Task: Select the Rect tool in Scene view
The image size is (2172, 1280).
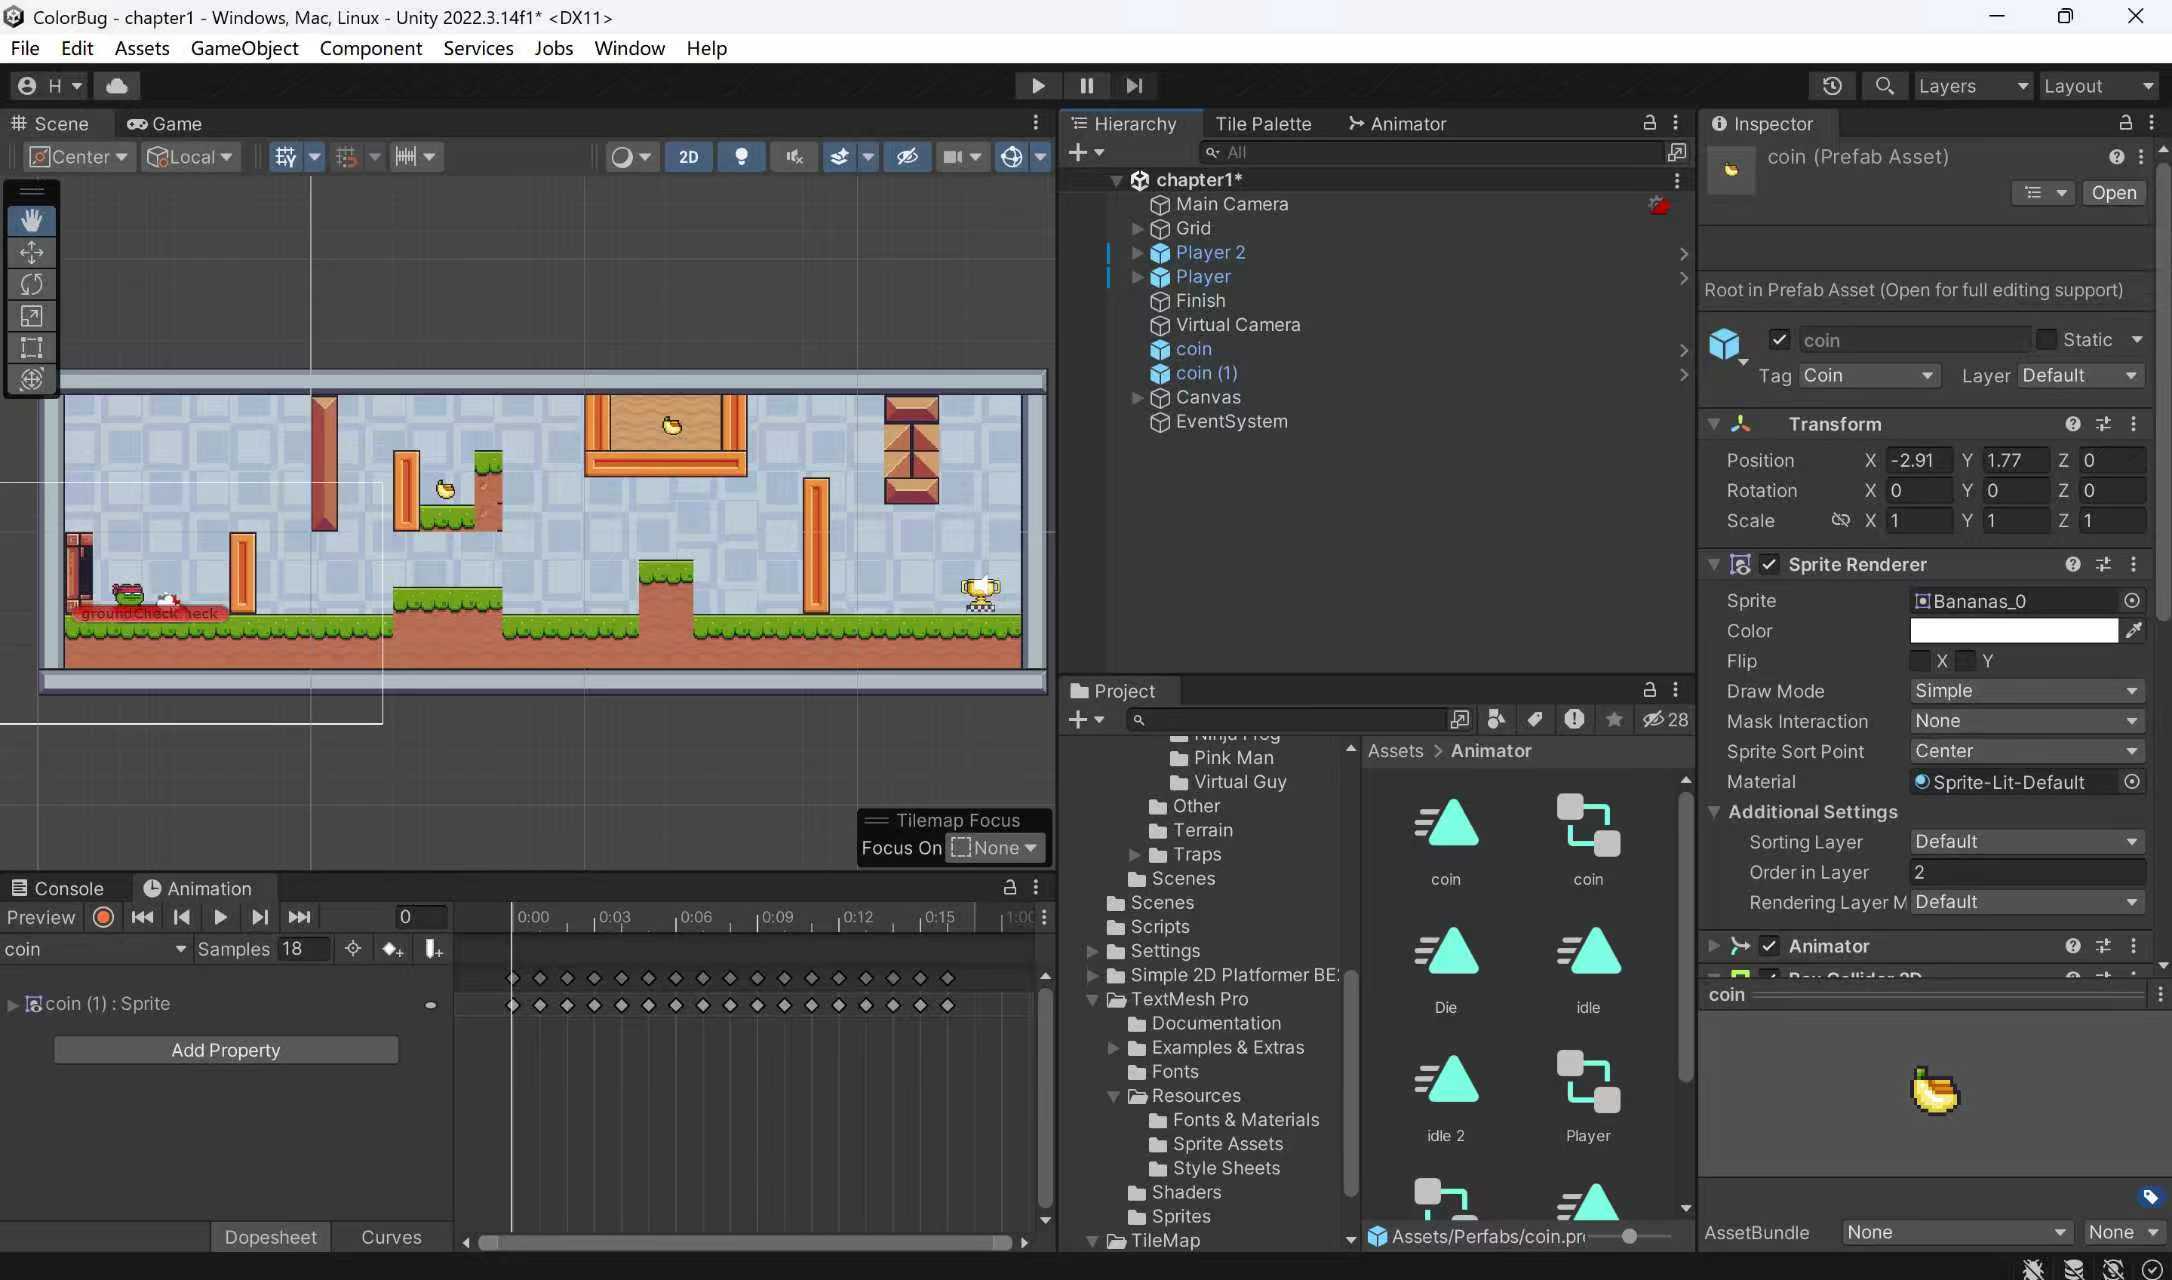Action: tap(31, 348)
